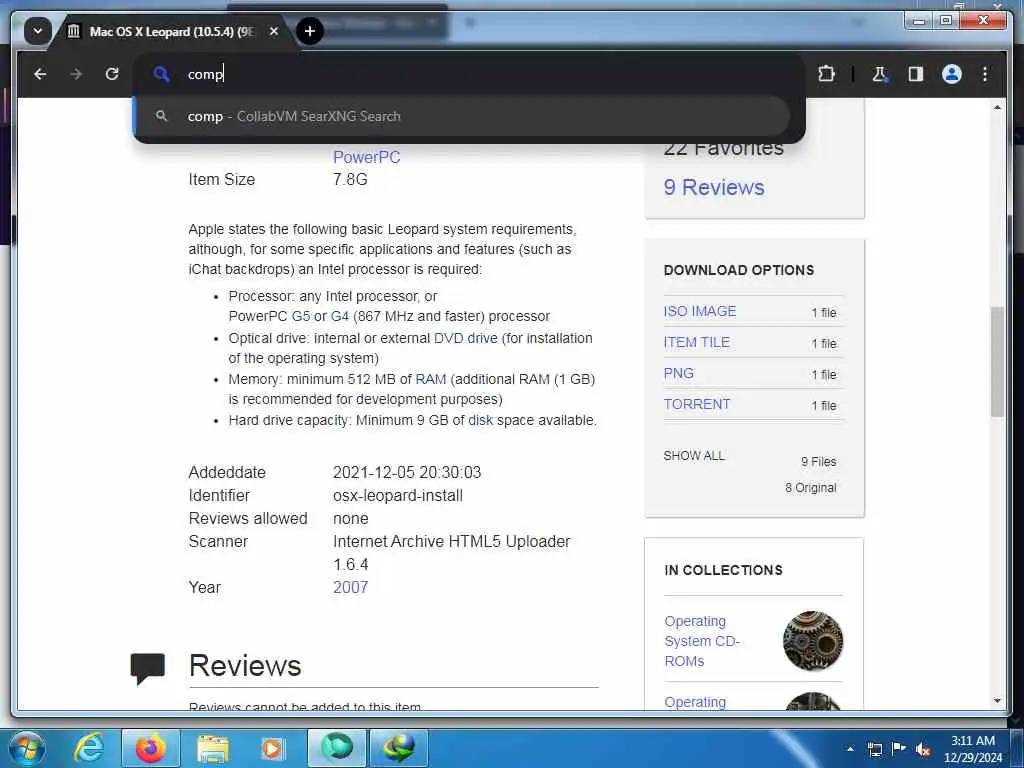Open the profile avatar menu
1024x768 pixels.
[x=952, y=74]
